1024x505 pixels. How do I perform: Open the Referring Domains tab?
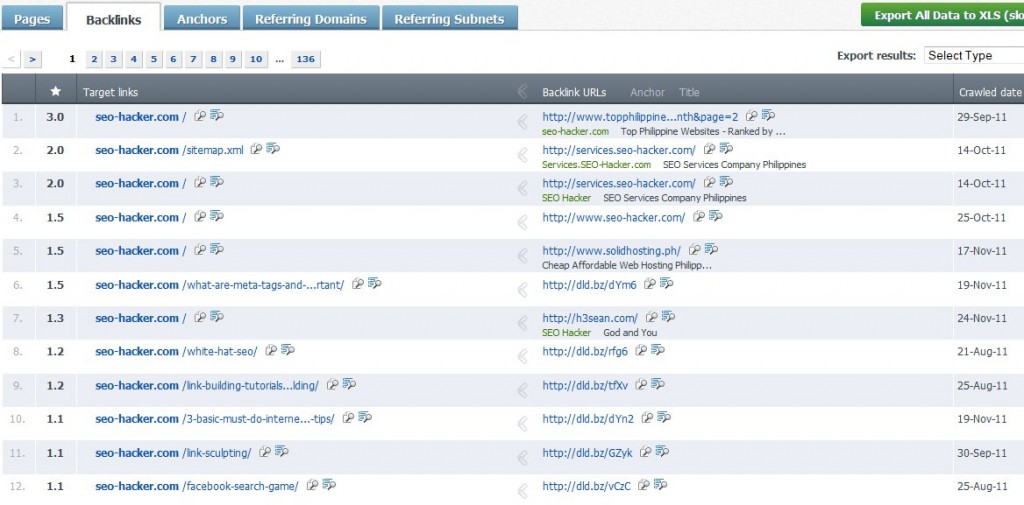pos(311,19)
